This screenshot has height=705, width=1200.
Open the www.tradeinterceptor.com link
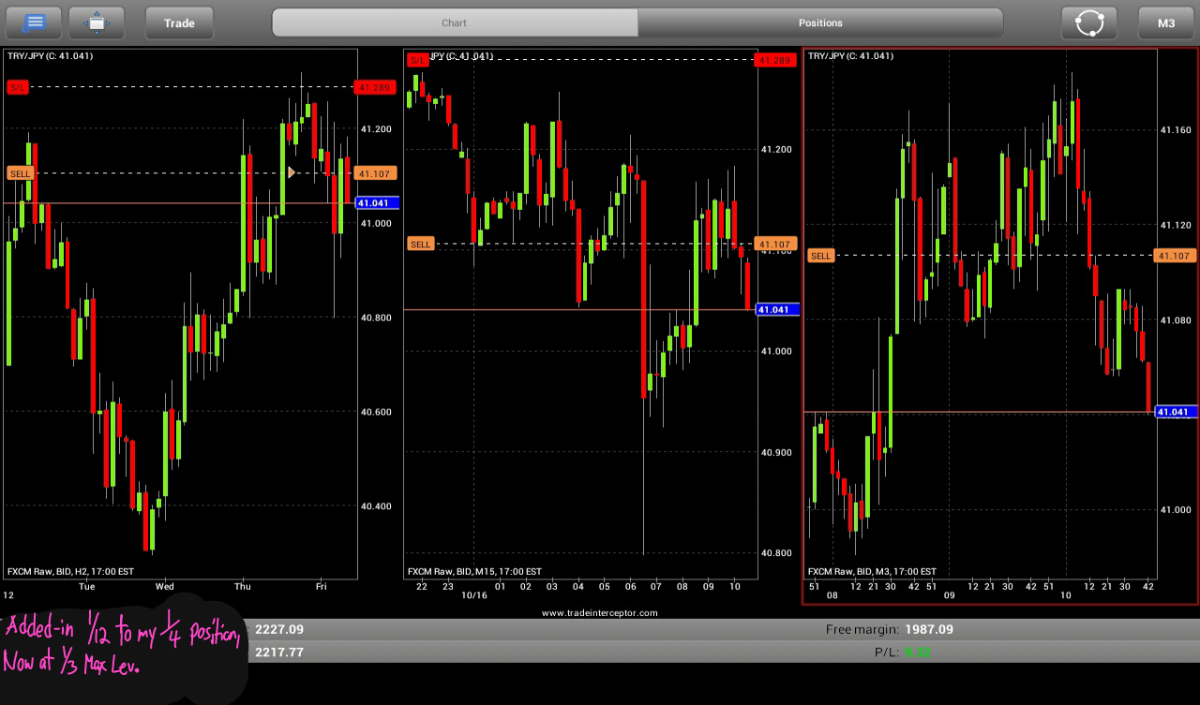[600, 612]
